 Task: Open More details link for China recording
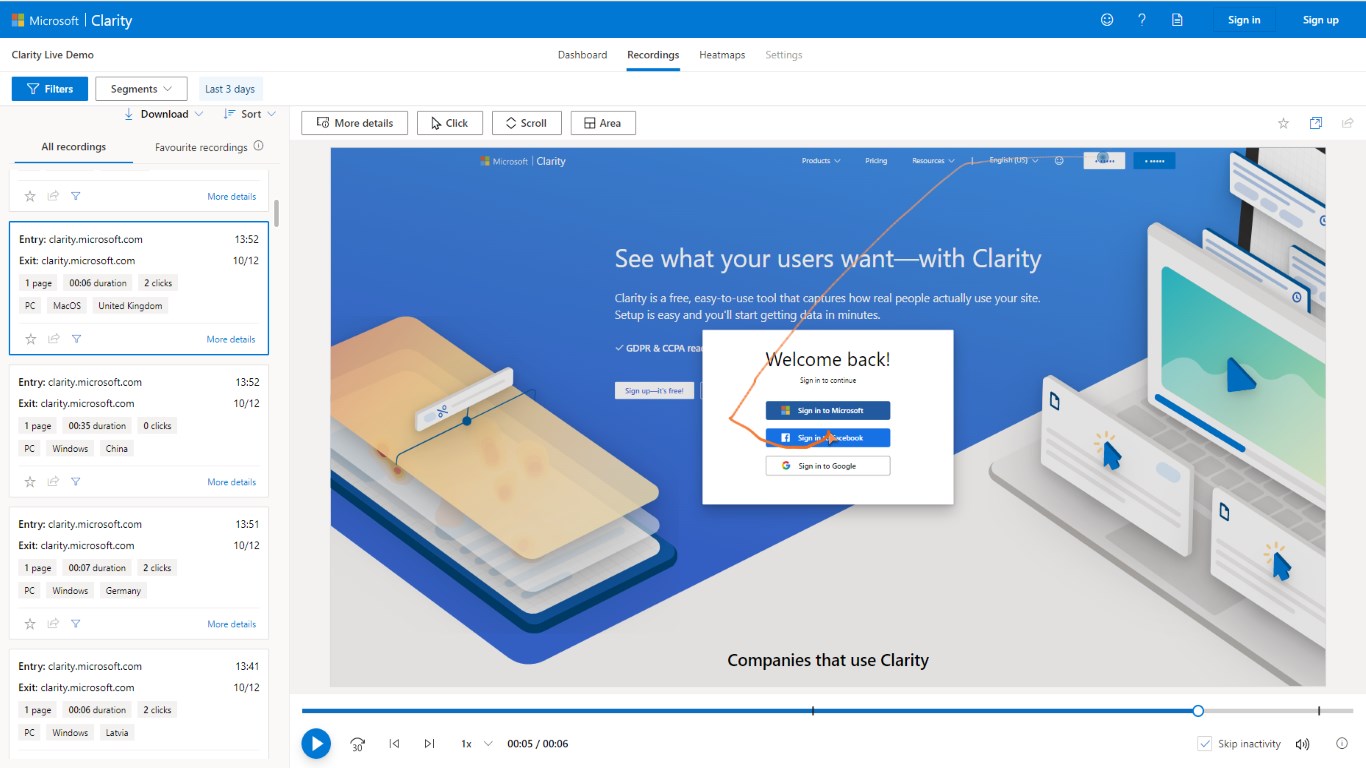point(231,482)
